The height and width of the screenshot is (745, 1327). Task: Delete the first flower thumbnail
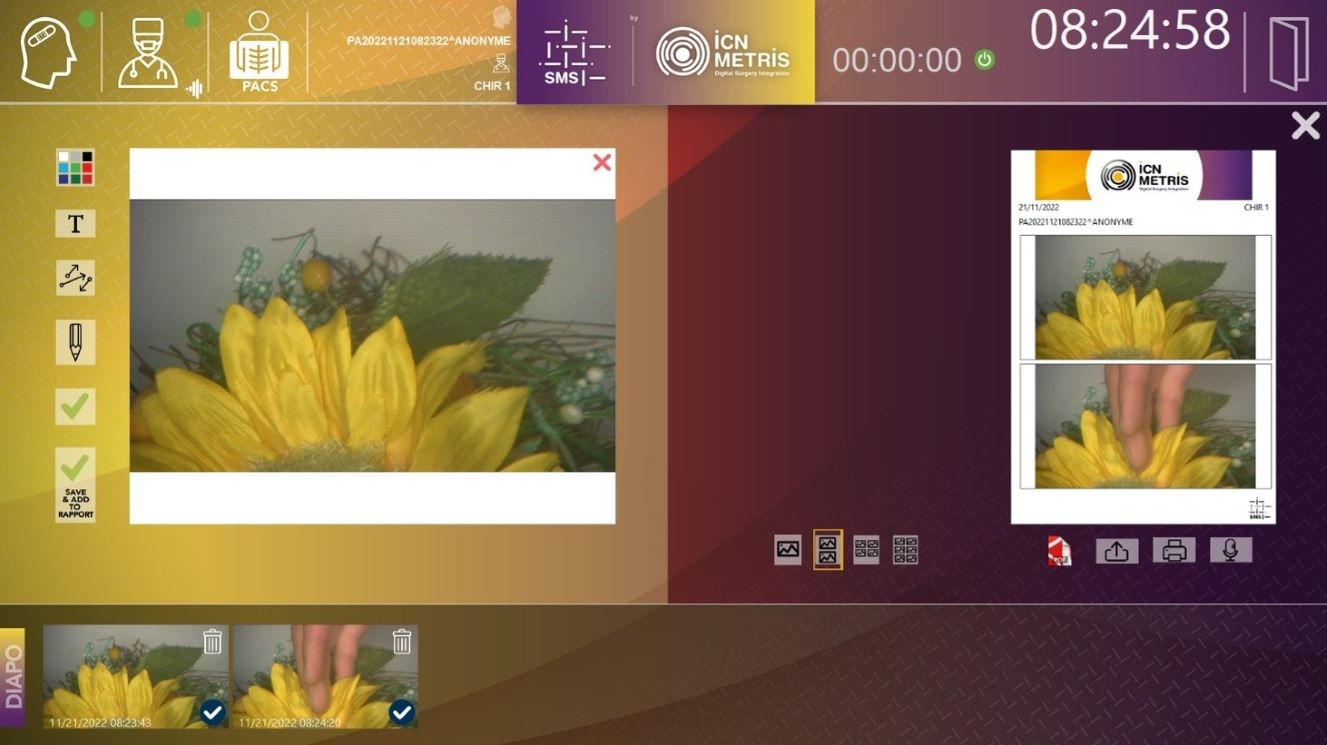(213, 642)
